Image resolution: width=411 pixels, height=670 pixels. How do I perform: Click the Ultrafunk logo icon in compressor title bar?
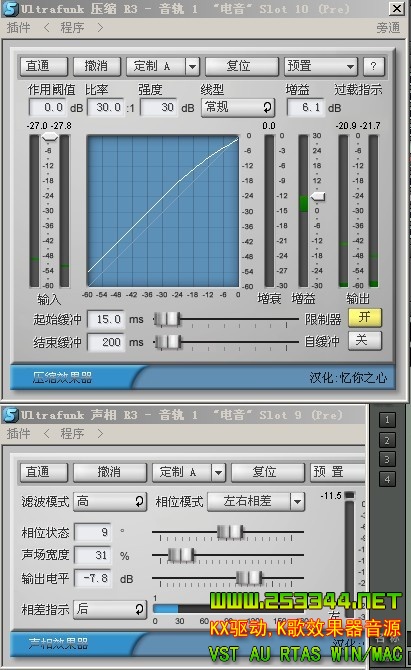coord(11,9)
